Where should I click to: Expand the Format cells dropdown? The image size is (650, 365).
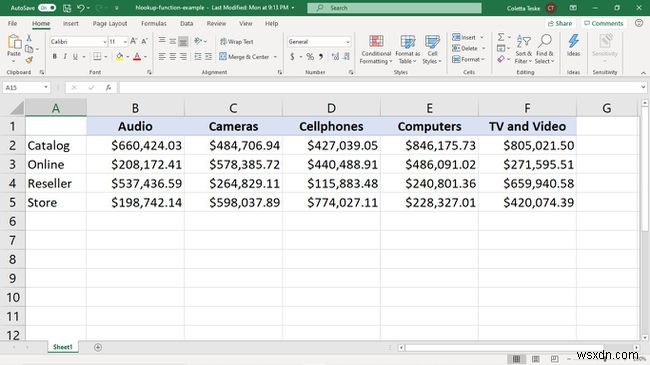[x=483, y=59]
